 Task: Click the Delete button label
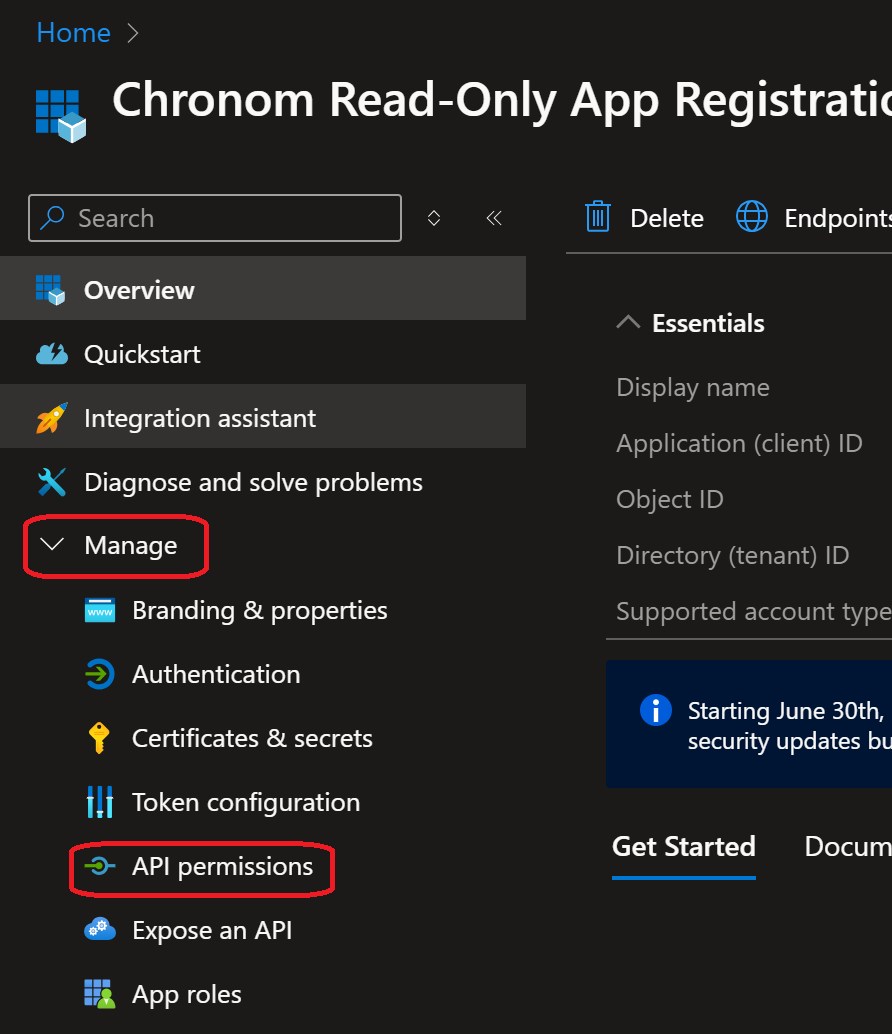pyautogui.click(x=667, y=218)
